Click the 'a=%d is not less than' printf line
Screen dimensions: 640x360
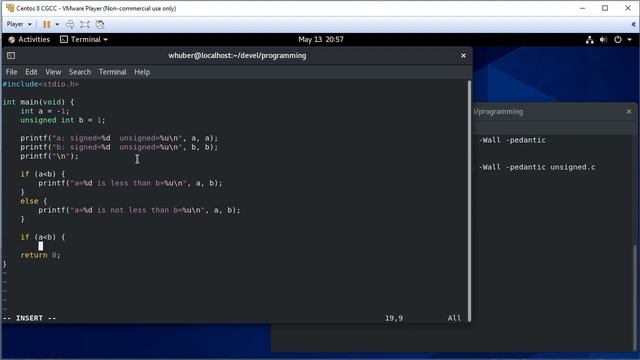[x=139, y=210]
